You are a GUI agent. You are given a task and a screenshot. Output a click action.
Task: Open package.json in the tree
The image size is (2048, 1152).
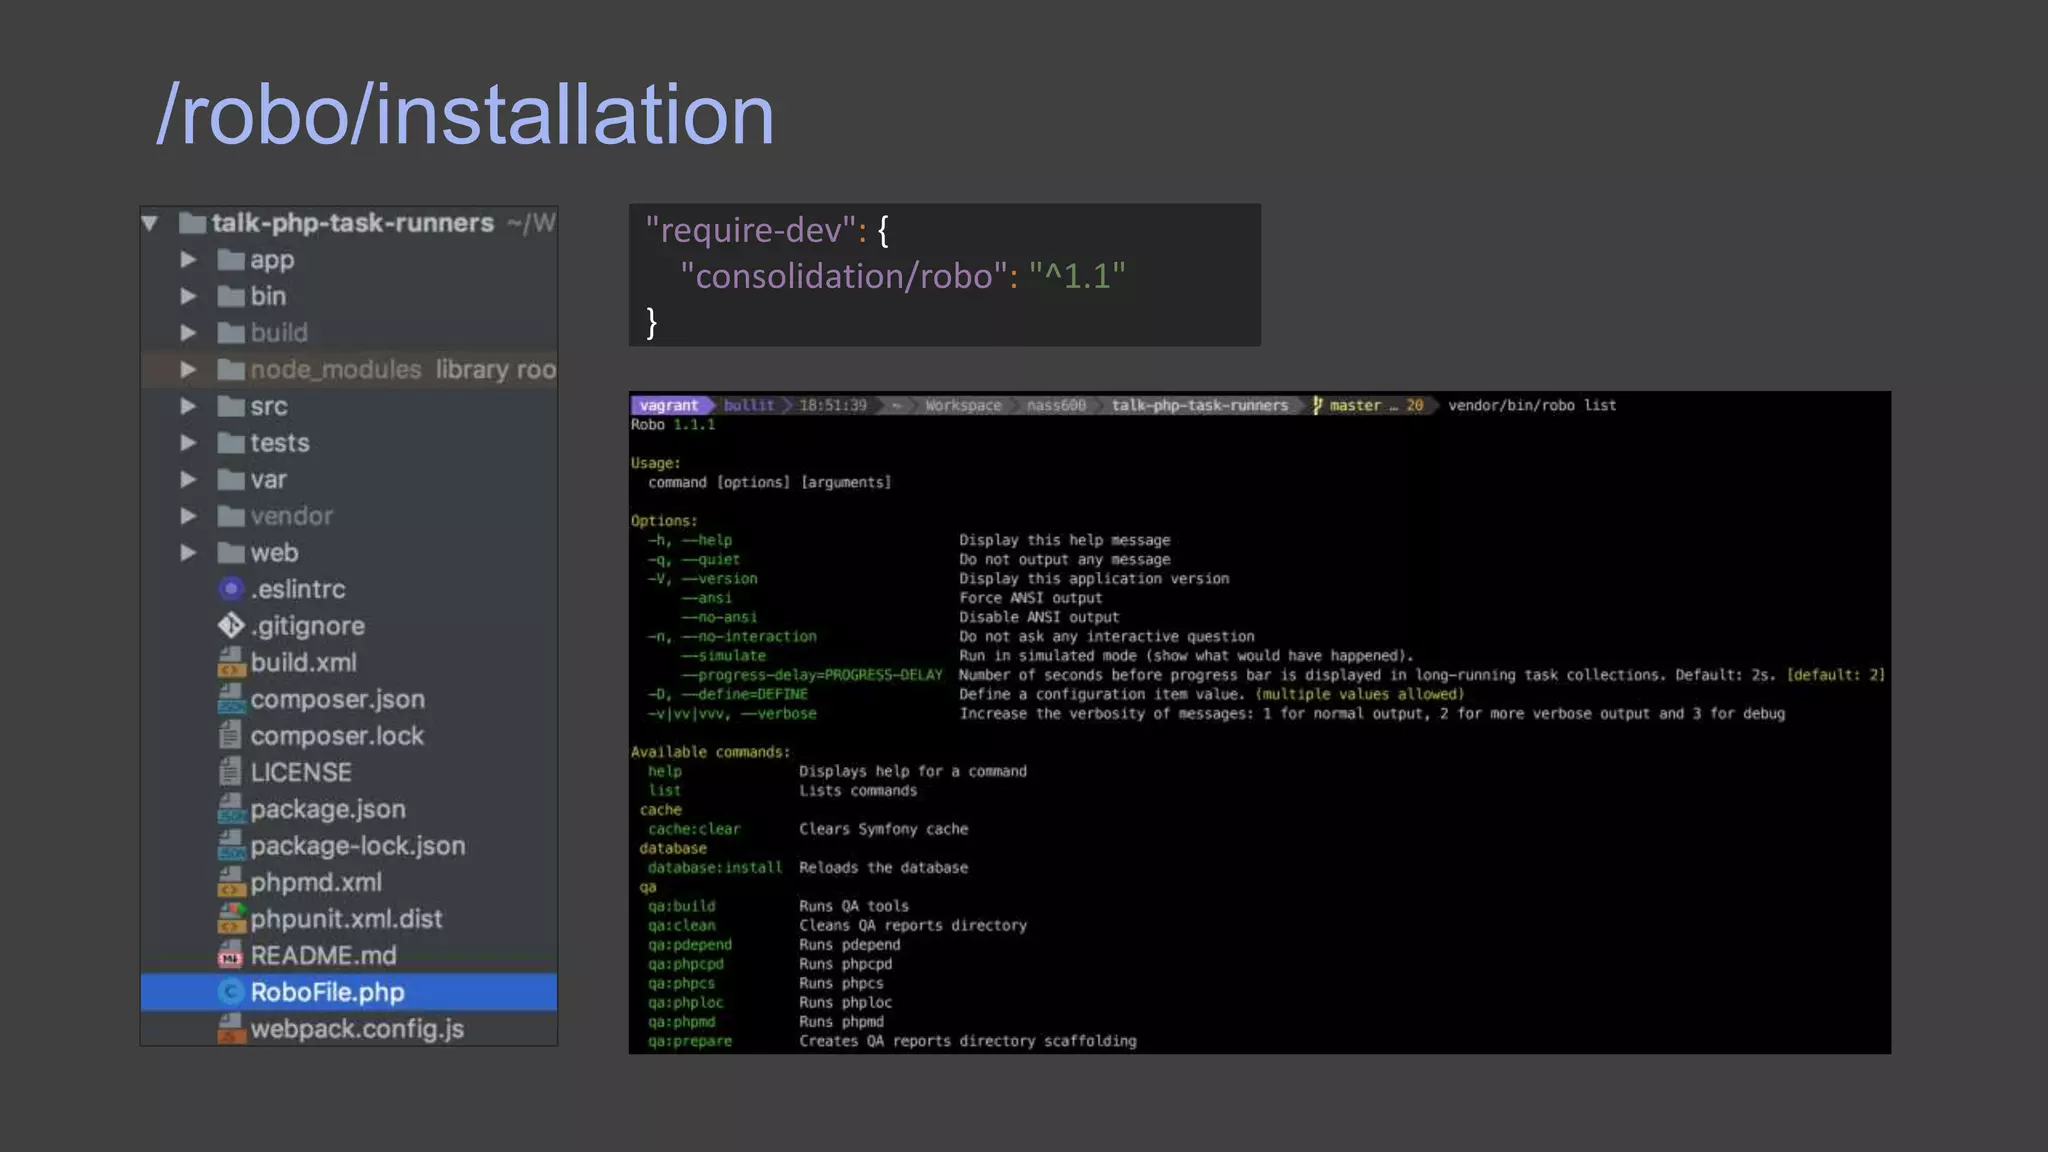(328, 809)
